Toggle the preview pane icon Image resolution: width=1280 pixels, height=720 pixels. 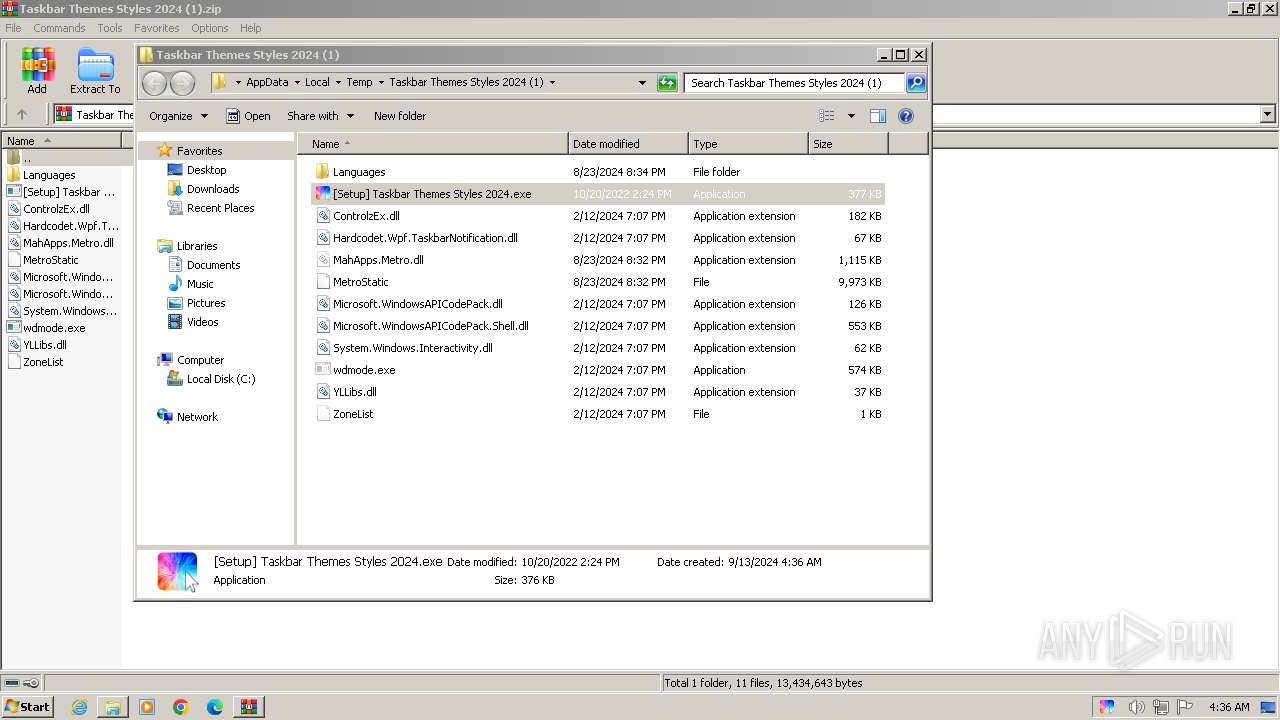[x=878, y=116]
